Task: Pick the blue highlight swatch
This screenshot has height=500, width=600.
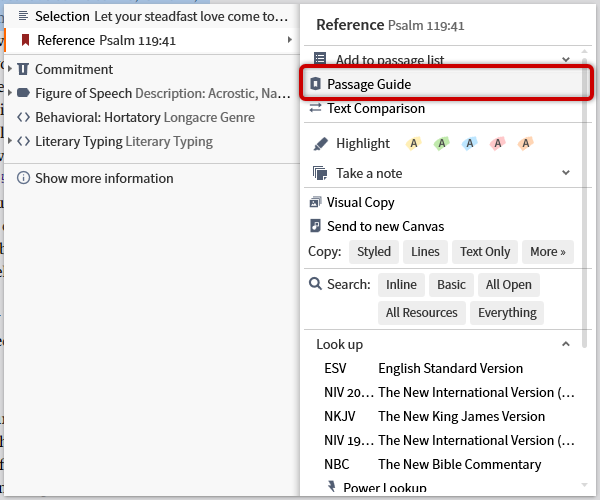Action: 469,143
